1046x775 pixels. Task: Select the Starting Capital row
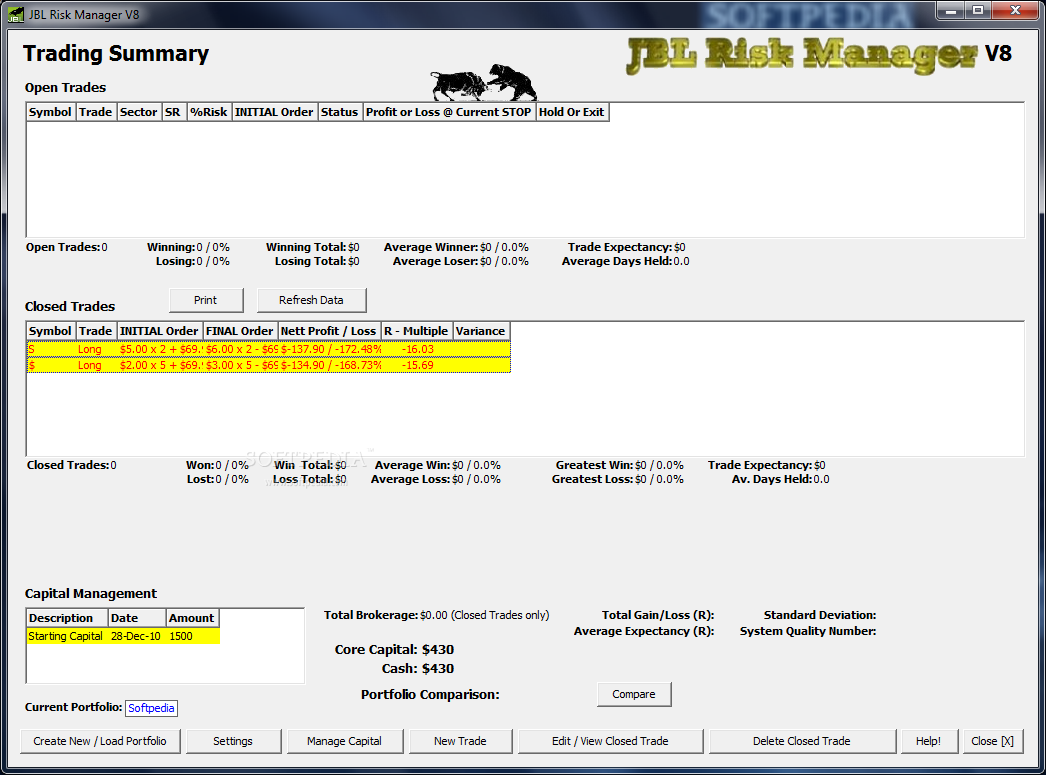click(x=123, y=636)
